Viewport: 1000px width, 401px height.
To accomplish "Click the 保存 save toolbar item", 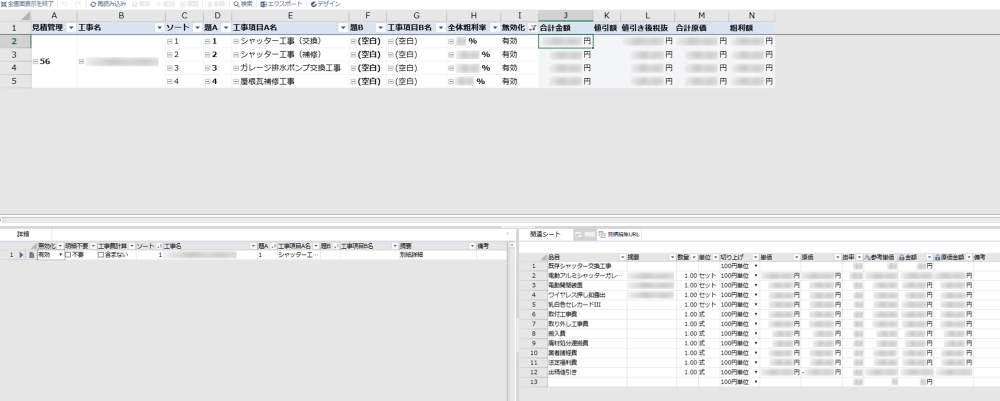I will pyautogui.click(x=141, y=4).
